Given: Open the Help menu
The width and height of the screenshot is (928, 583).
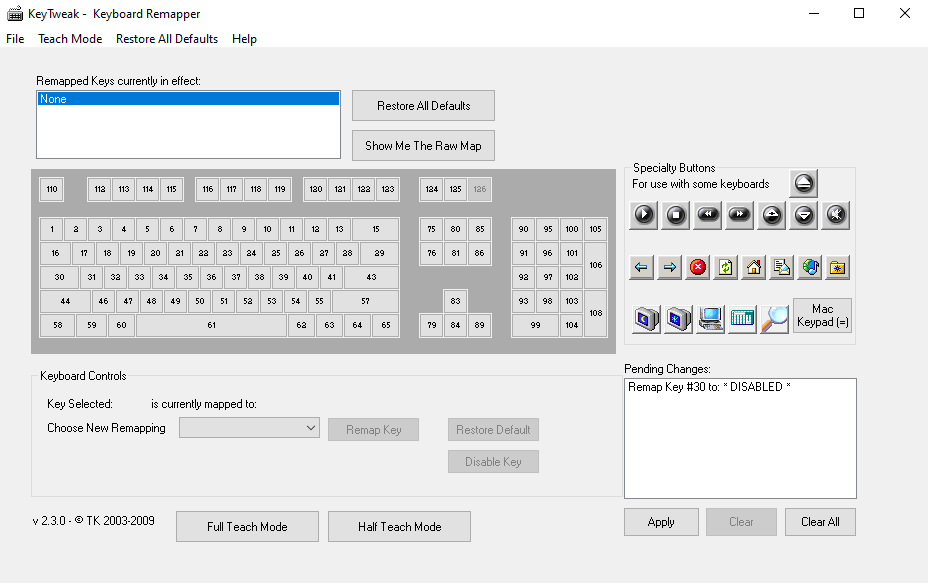Looking at the screenshot, I should (x=244, y=39).
